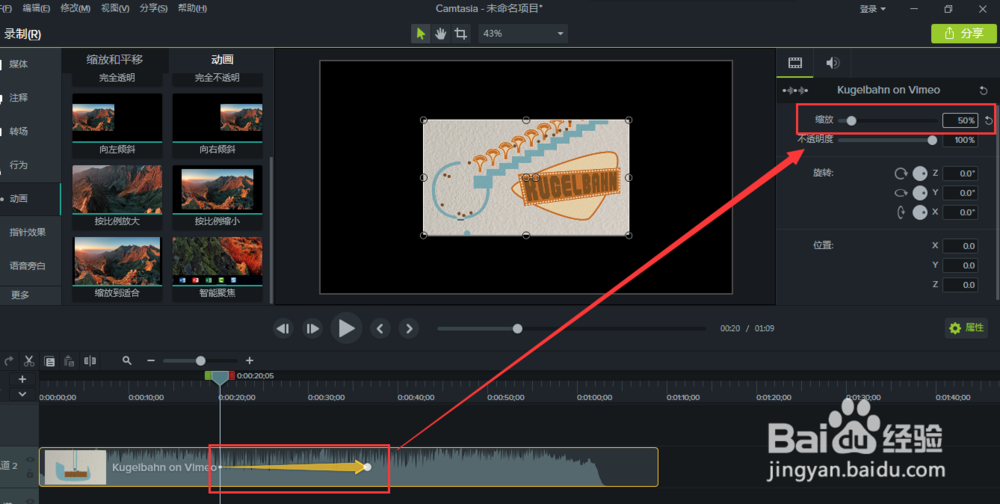Cut selection with the scissors icon
This screenshot has height=504, width=1000.
[29, 360]
